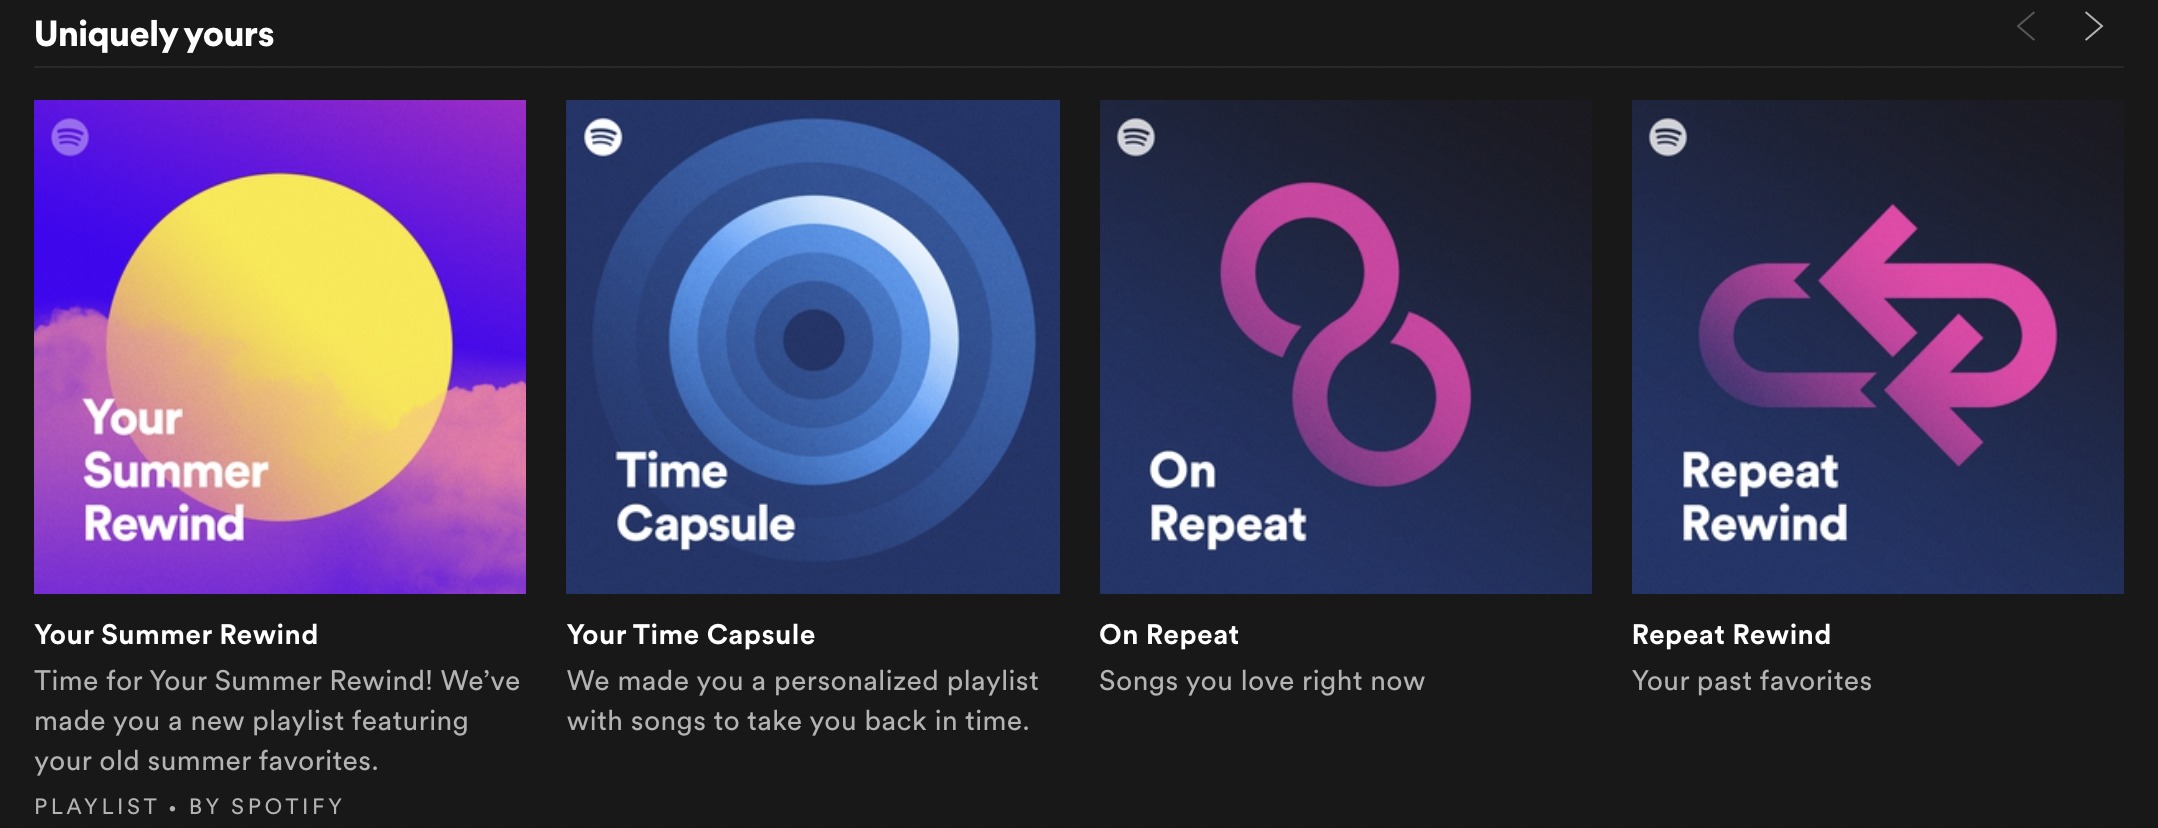The height and width of the screenshot is (828, 2158).
Task: Select the Repeat Rewind title link
Action: (x=1731, y=635)
